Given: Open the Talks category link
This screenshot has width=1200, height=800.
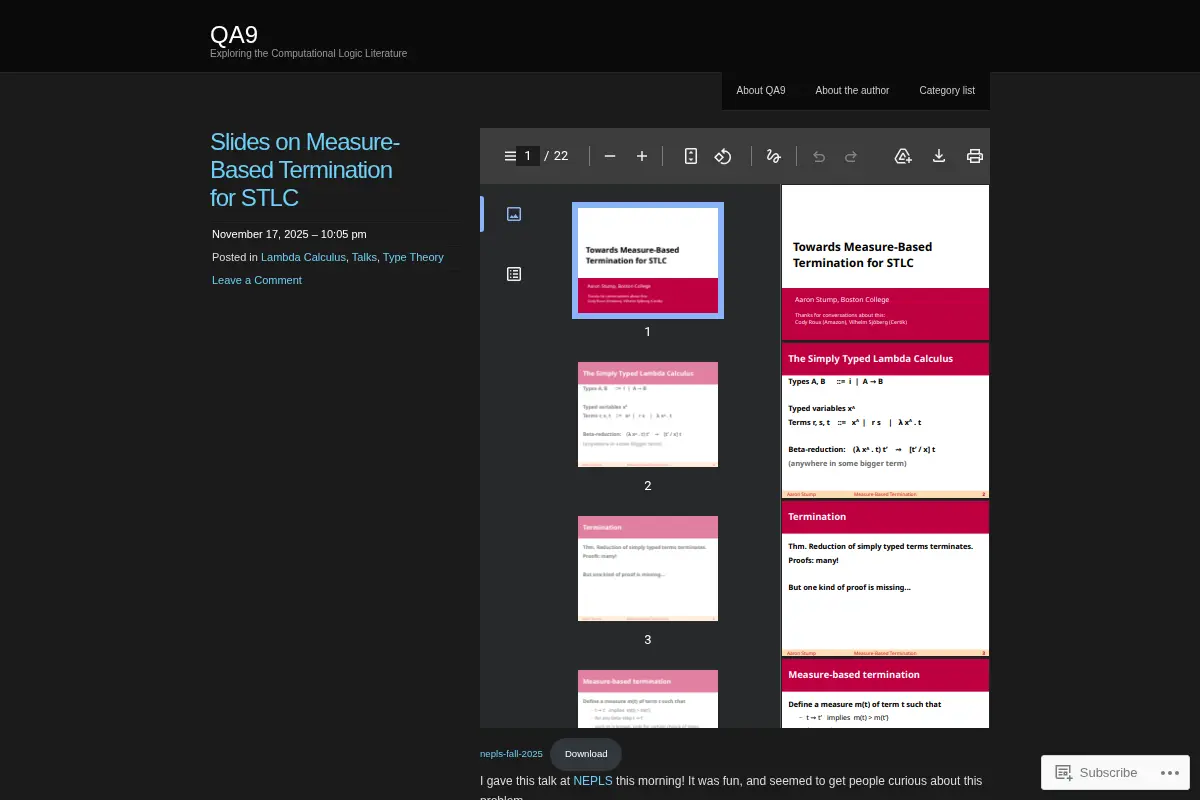Looking at the screenshot, I should point(364,257).
